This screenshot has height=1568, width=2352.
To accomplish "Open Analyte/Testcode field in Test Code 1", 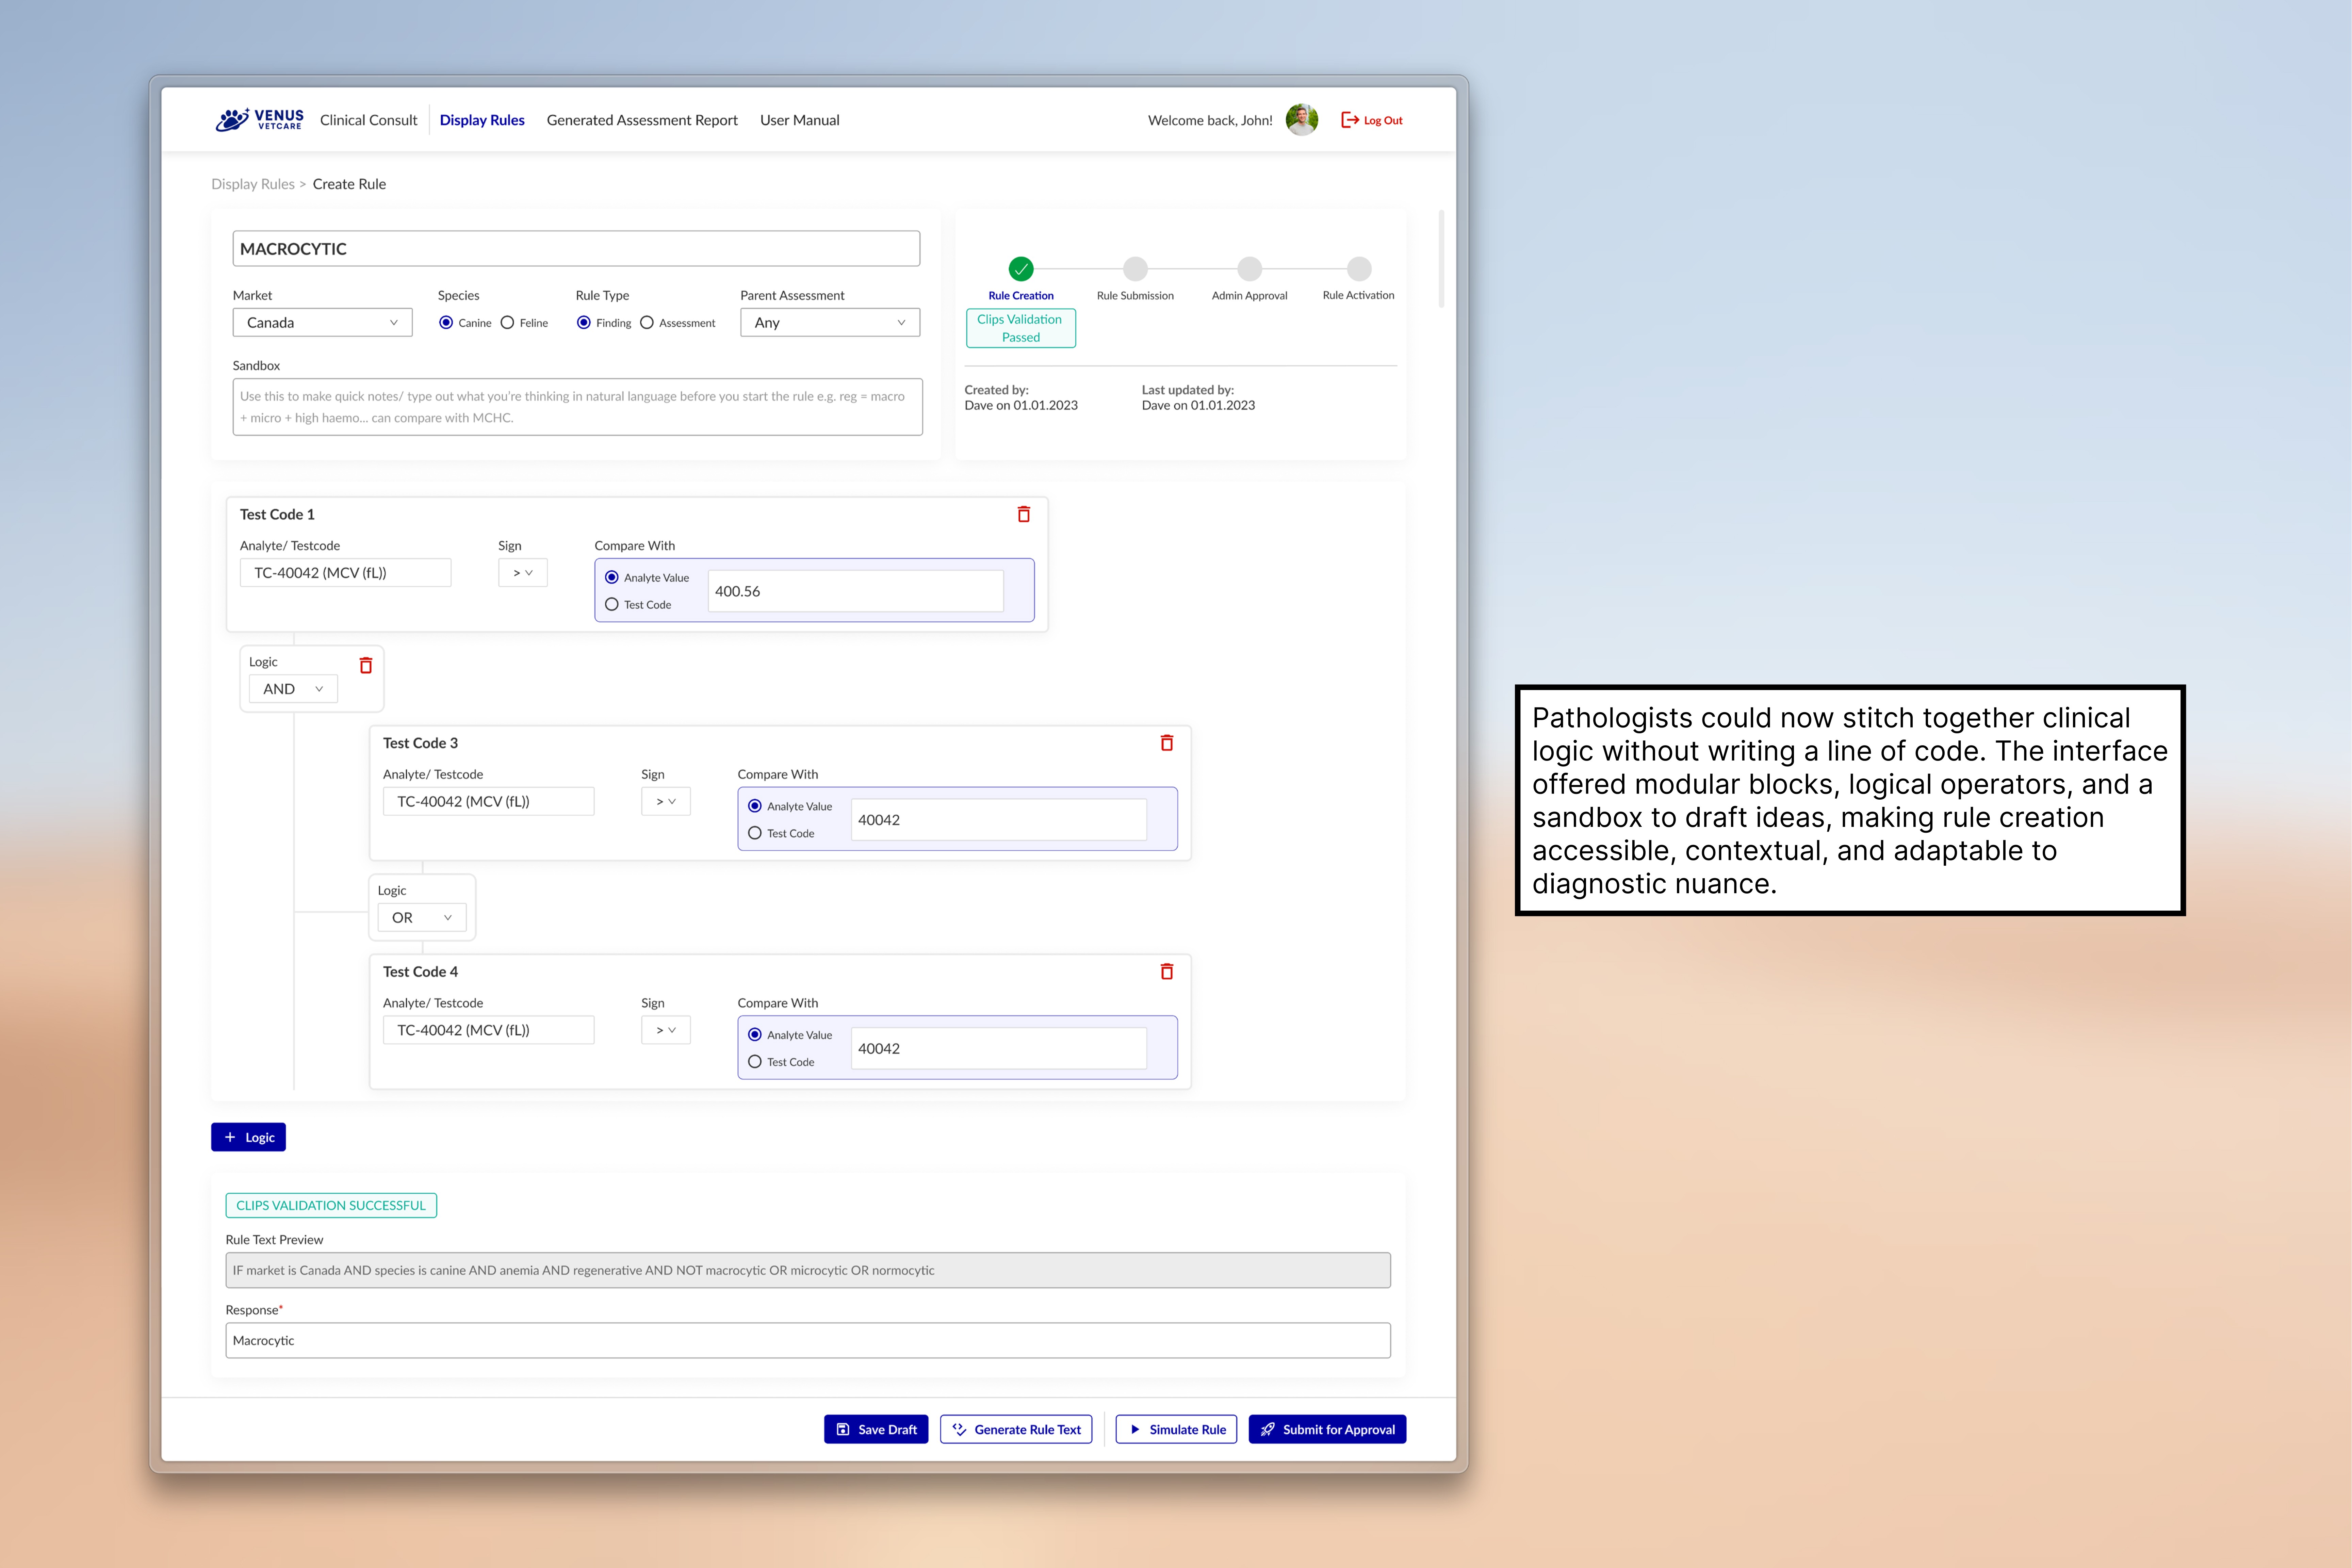I will 345,573.
